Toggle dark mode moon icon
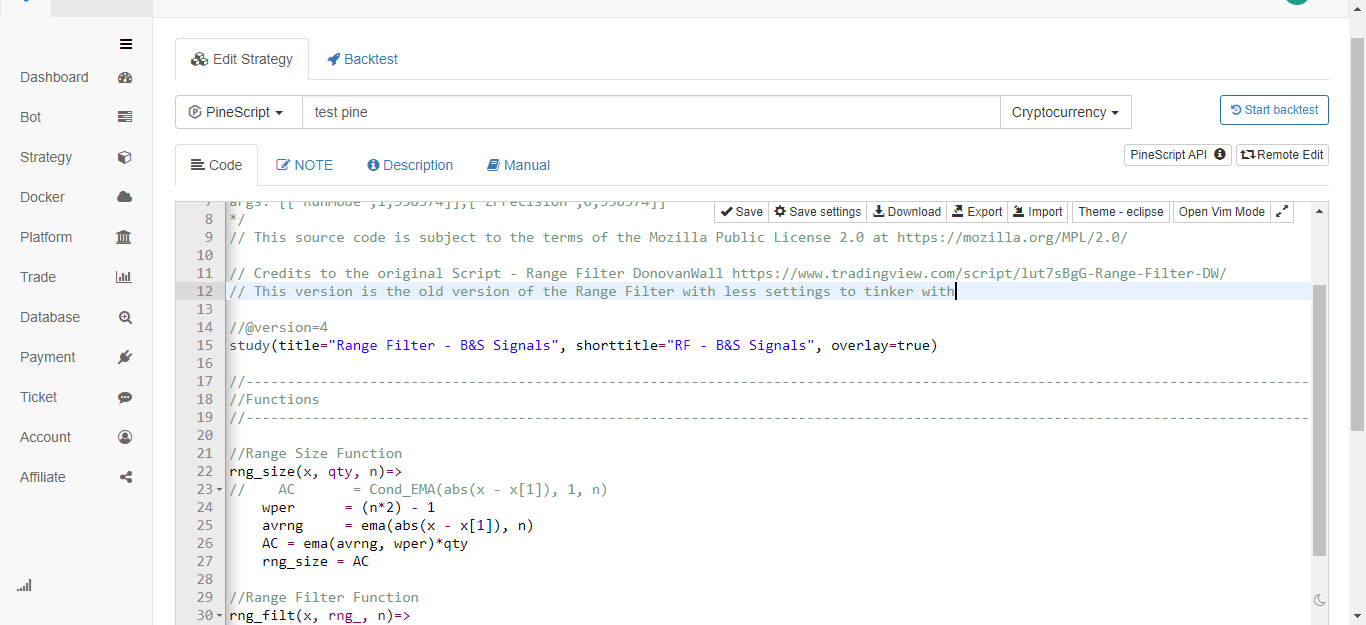This screenshot has width=1366, height=625. [x=1319, y=600]
